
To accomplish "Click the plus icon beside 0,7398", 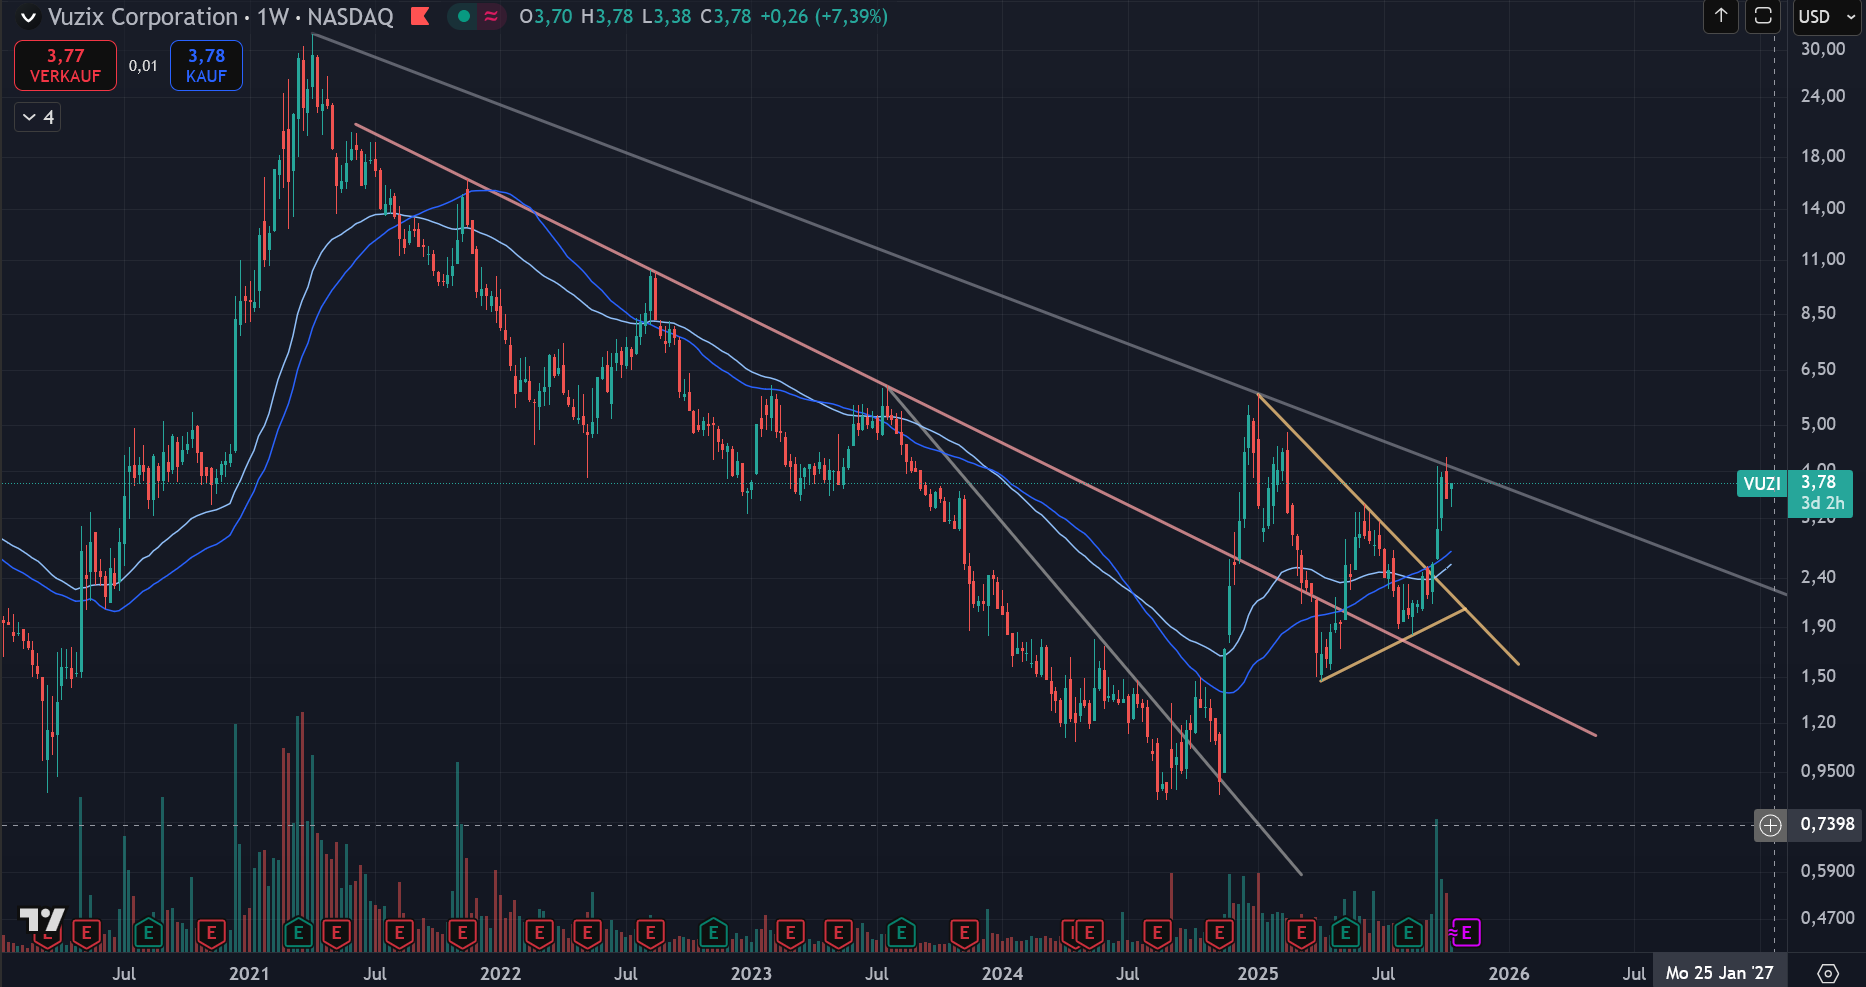I will 1771,825.
